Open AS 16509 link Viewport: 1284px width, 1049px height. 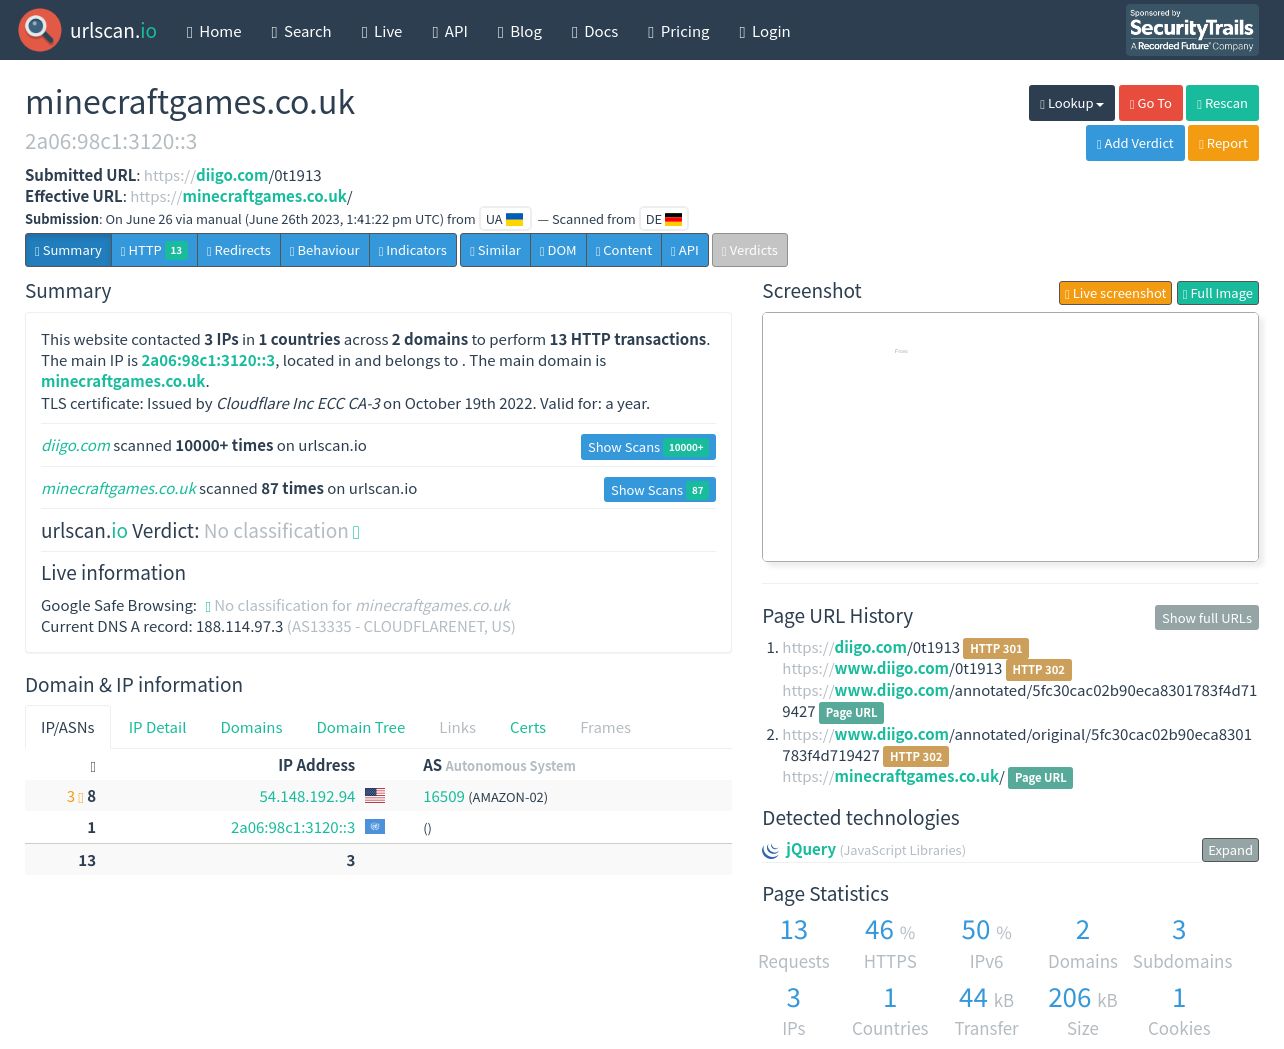(x=444, y=796)
